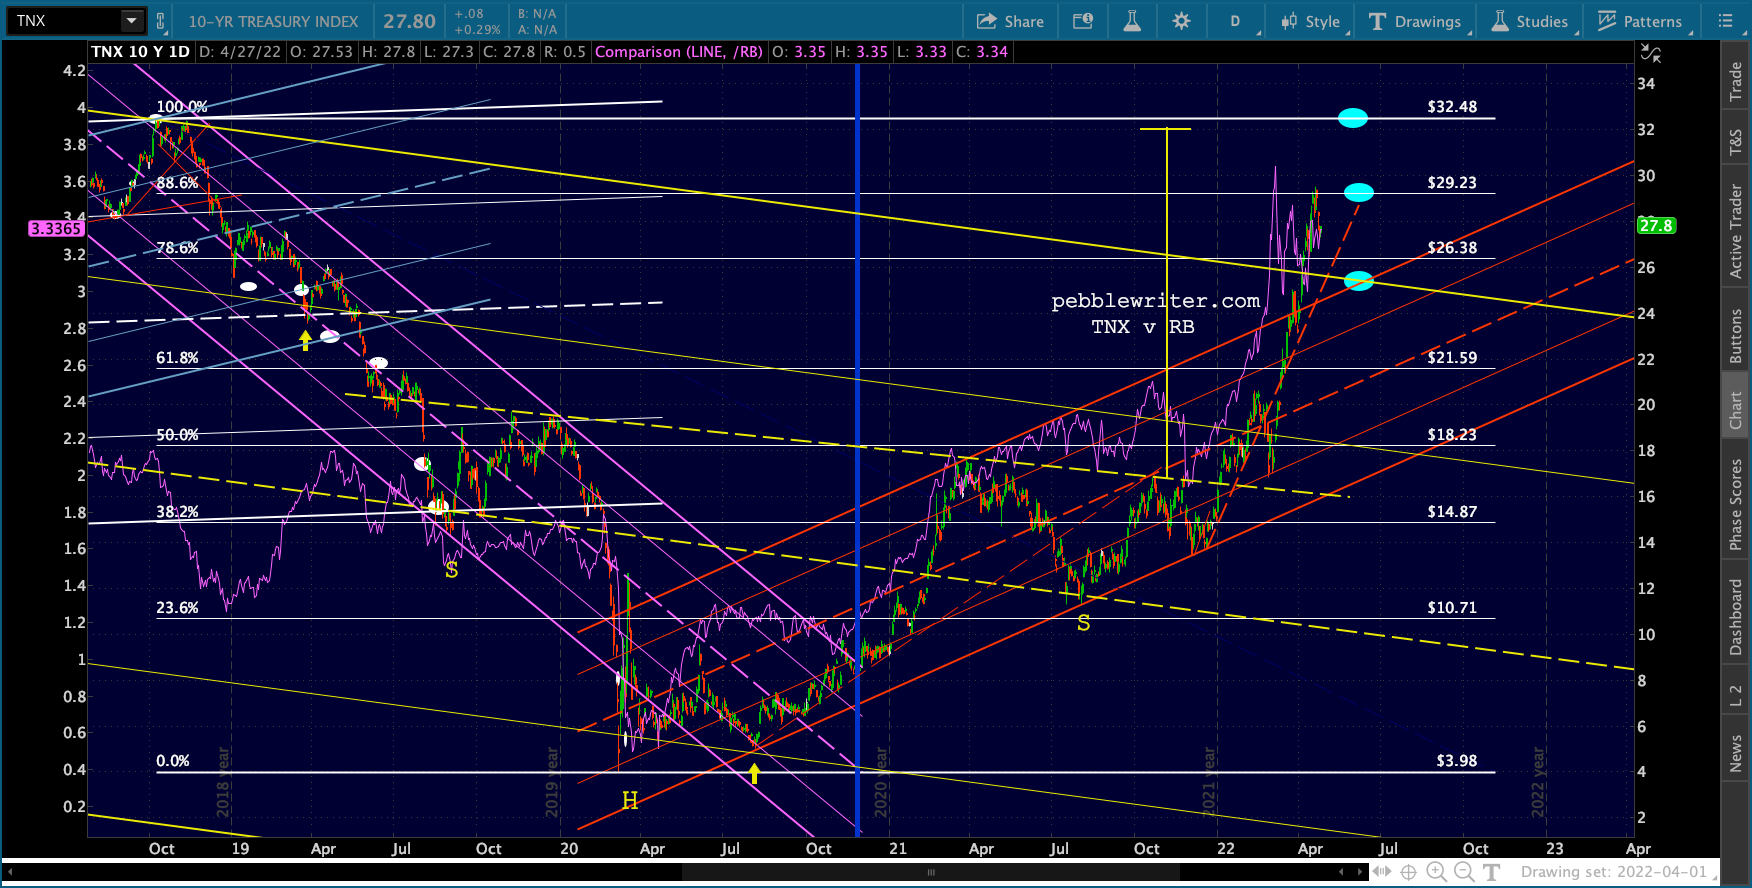
Task: Click the $26.38 Fibonacci price label
Action: point(1452,248)
